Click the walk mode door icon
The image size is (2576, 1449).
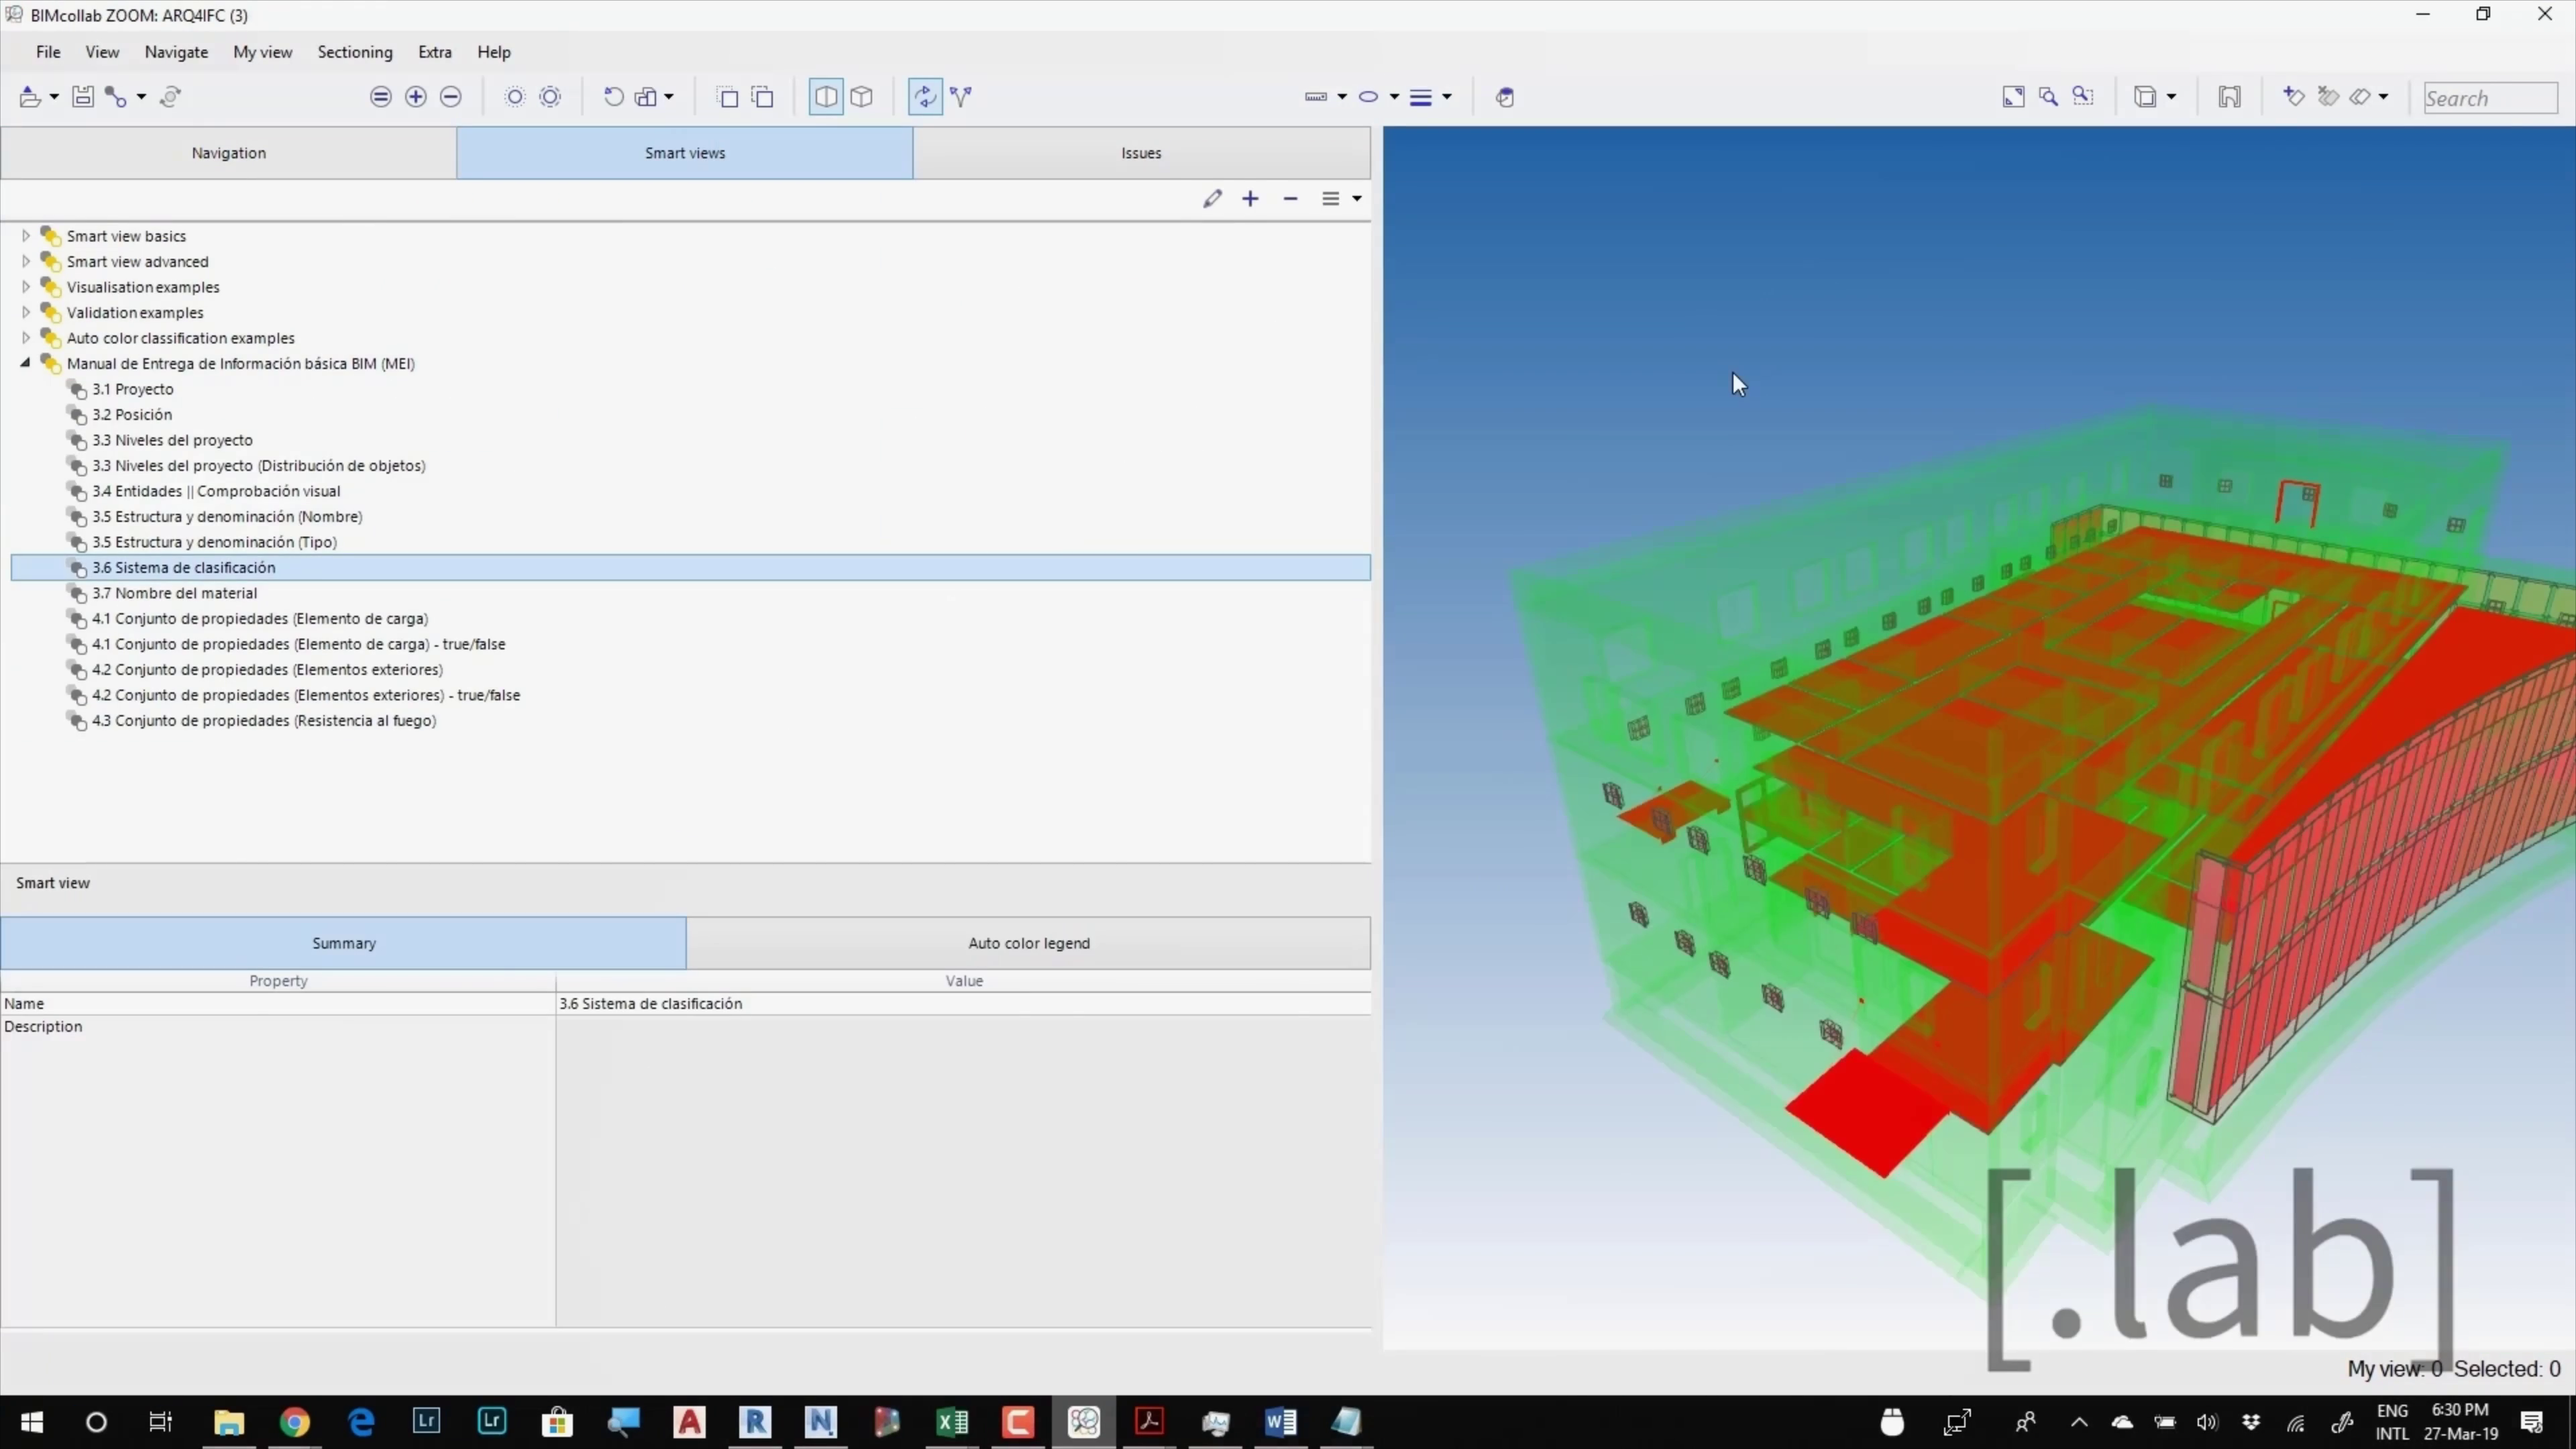[2229, 97]
